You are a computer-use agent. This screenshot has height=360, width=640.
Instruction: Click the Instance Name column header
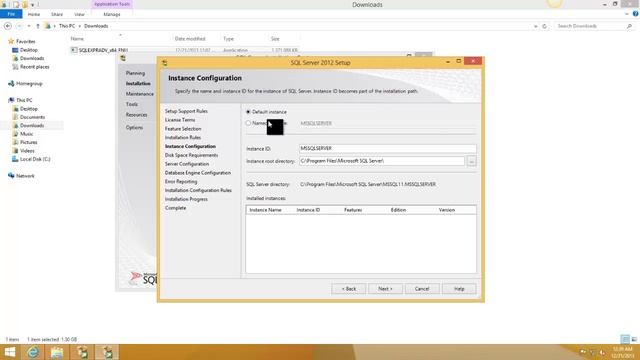(265, 210)
